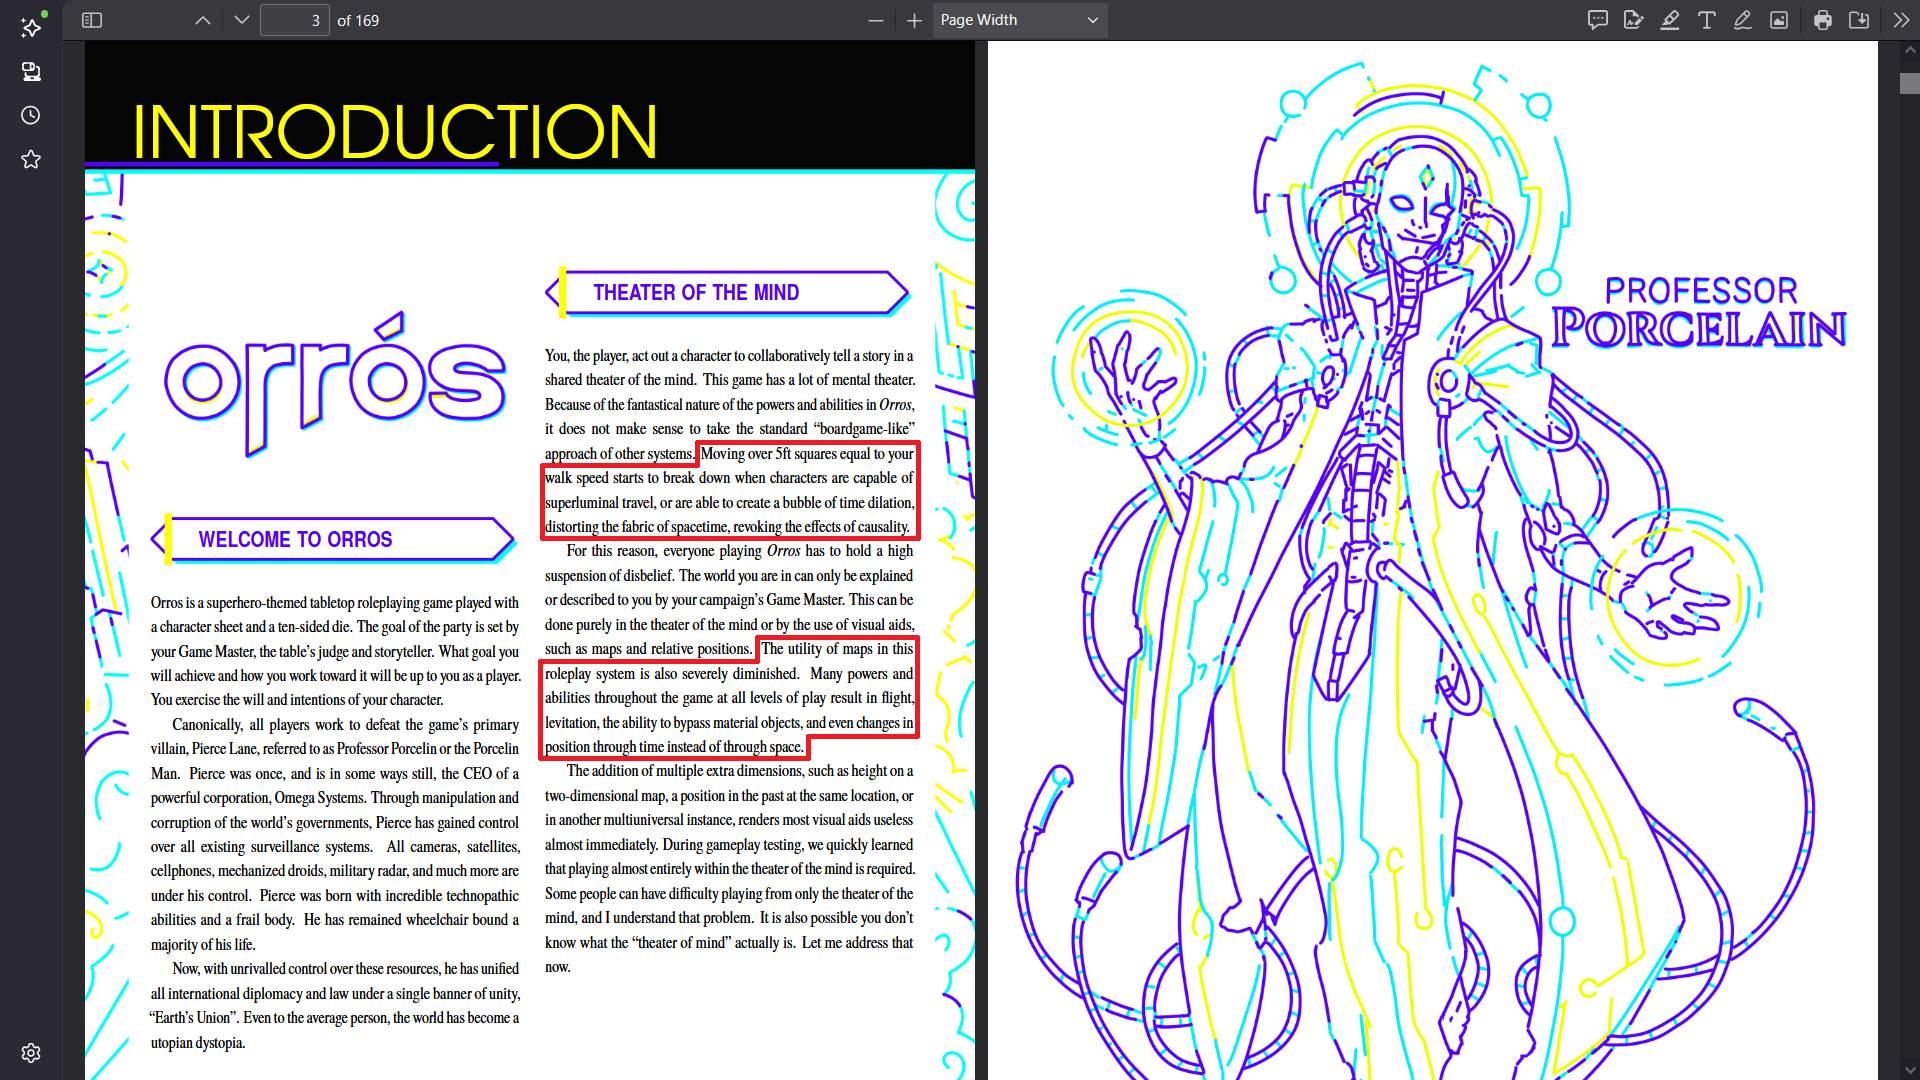Toggle the PDF thumbnail sidebar
Viewport: 1920px width, 1080px height.
[92, 20]
